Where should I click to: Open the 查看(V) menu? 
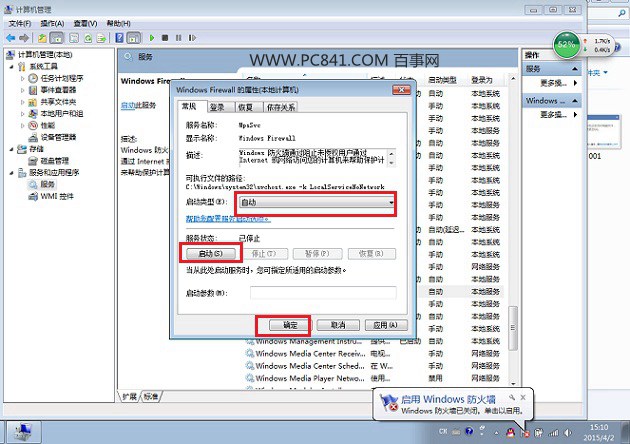(85, 23)
